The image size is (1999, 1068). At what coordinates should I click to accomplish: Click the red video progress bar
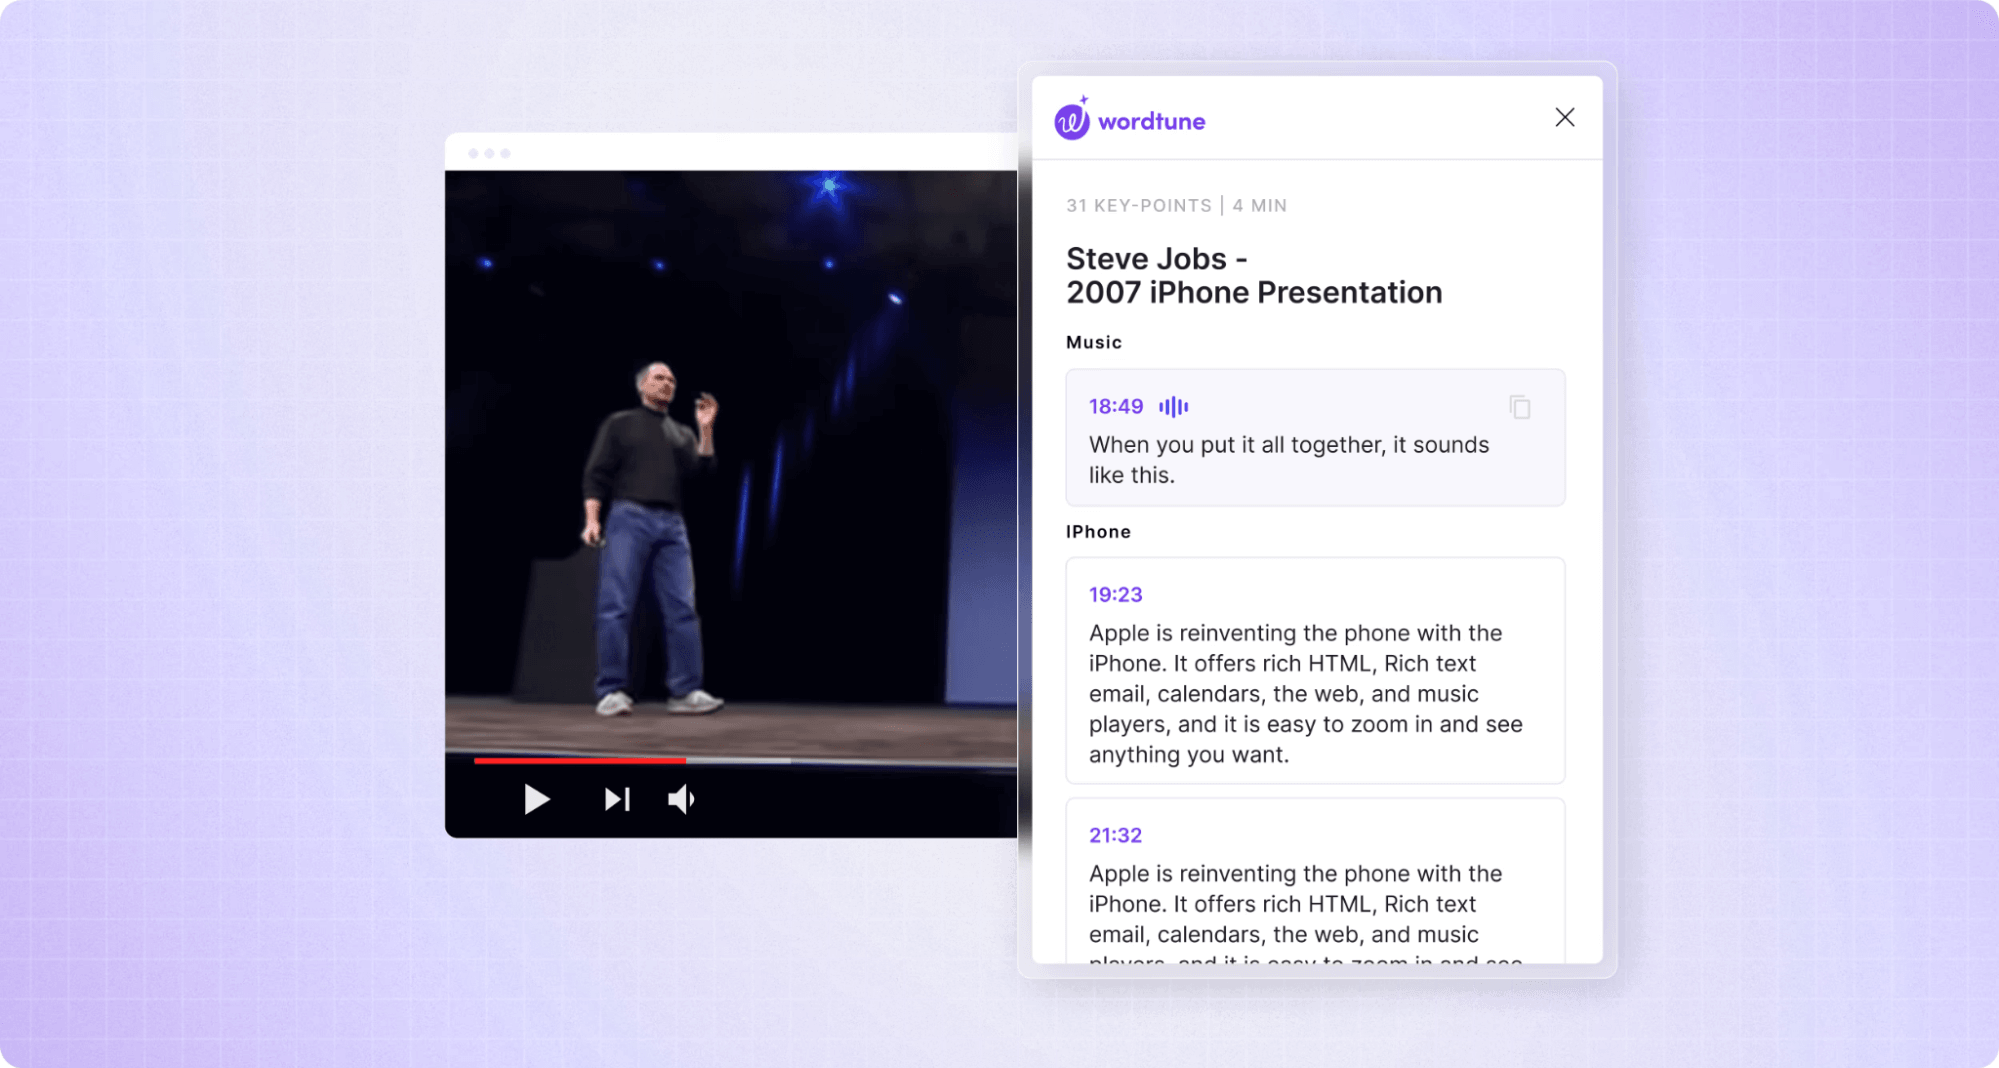point(580,761)
